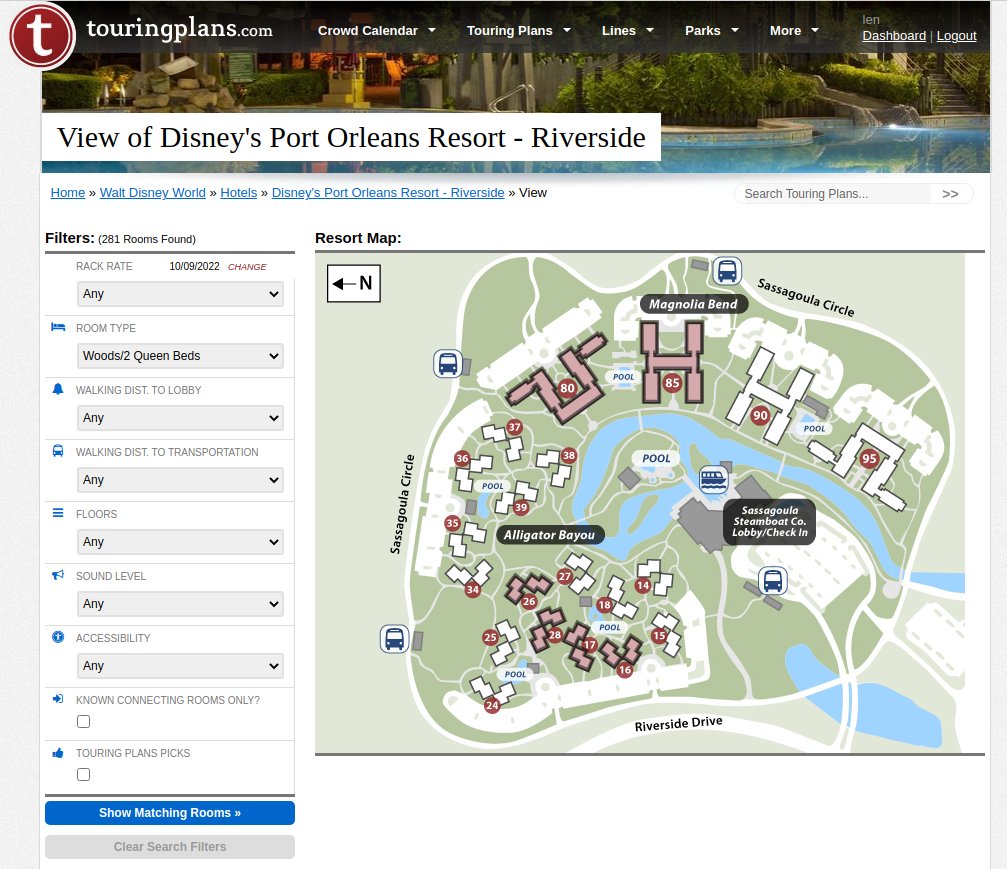The height and width of the screenshot is (869, 1007).
Task: Click the CHANGE date link
Action: (247, 267)
